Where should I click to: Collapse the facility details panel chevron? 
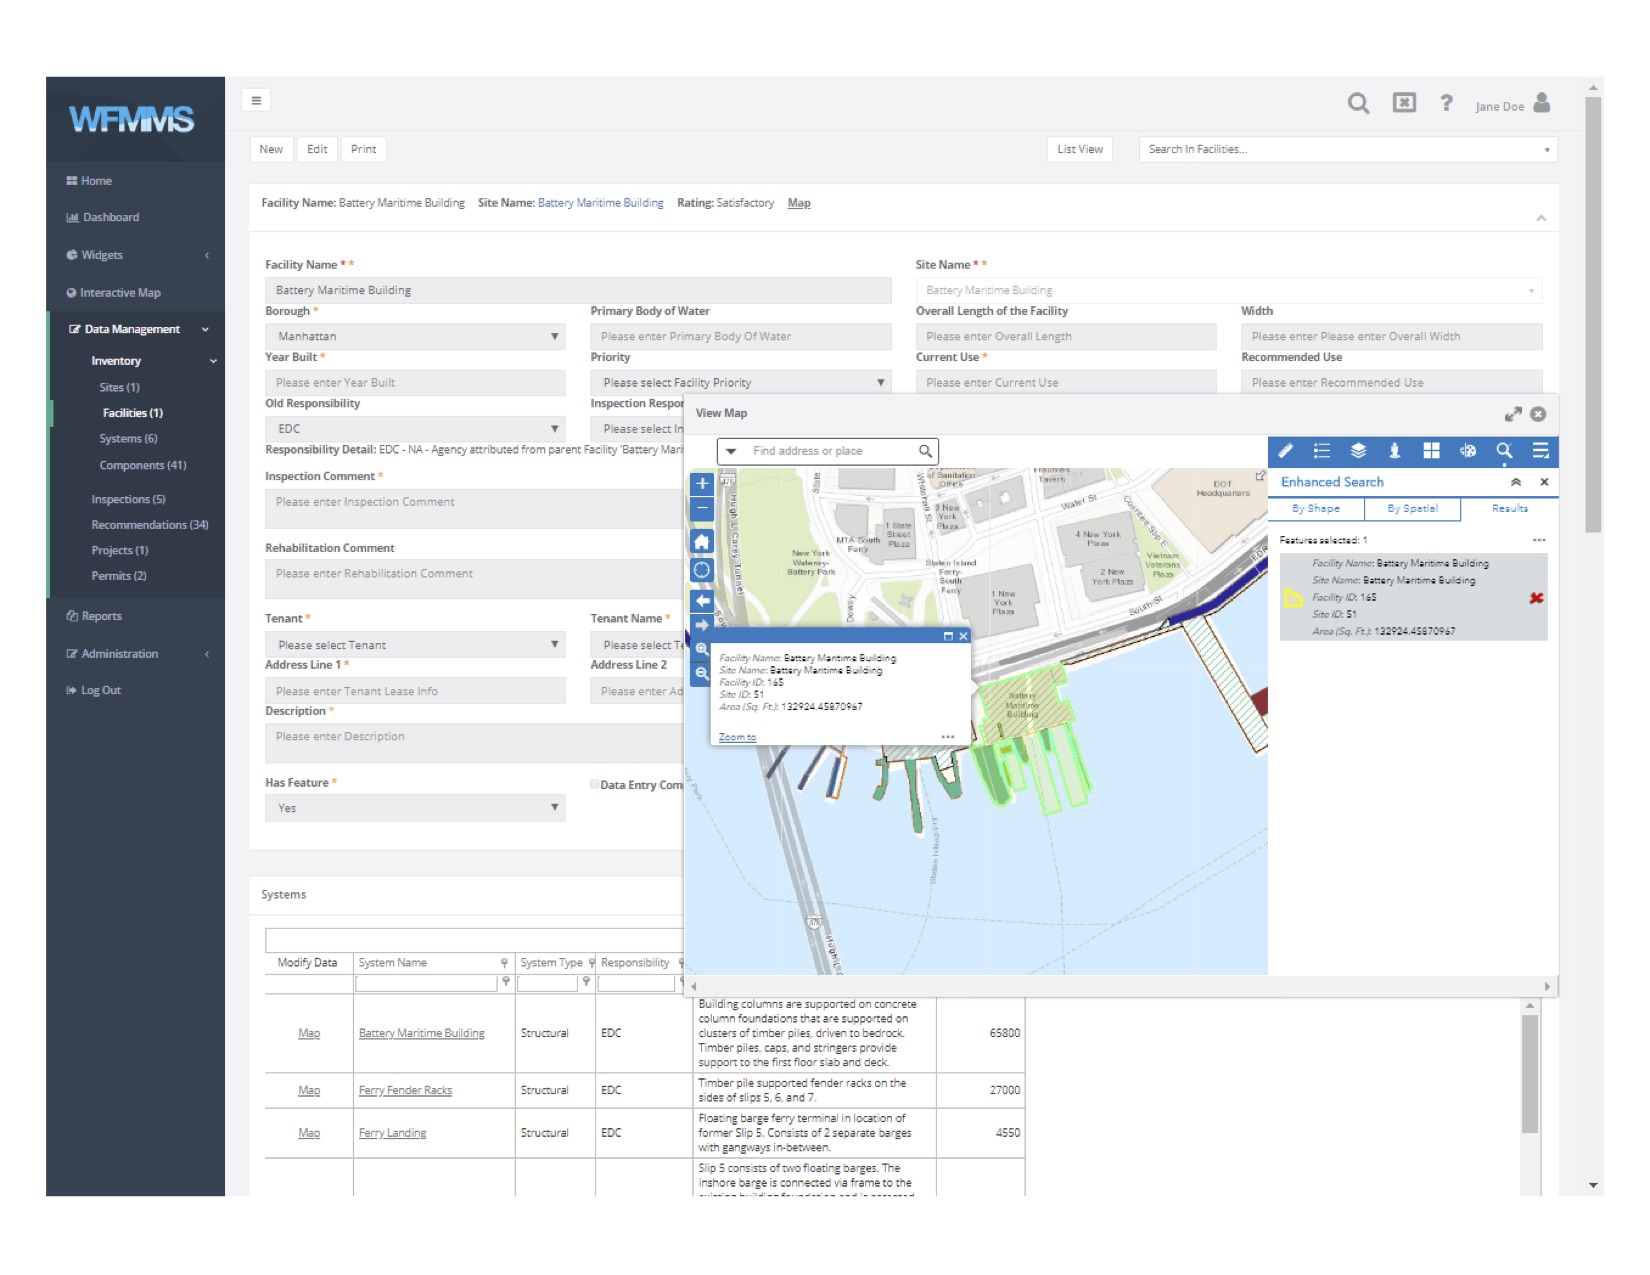click(1541, 218)
